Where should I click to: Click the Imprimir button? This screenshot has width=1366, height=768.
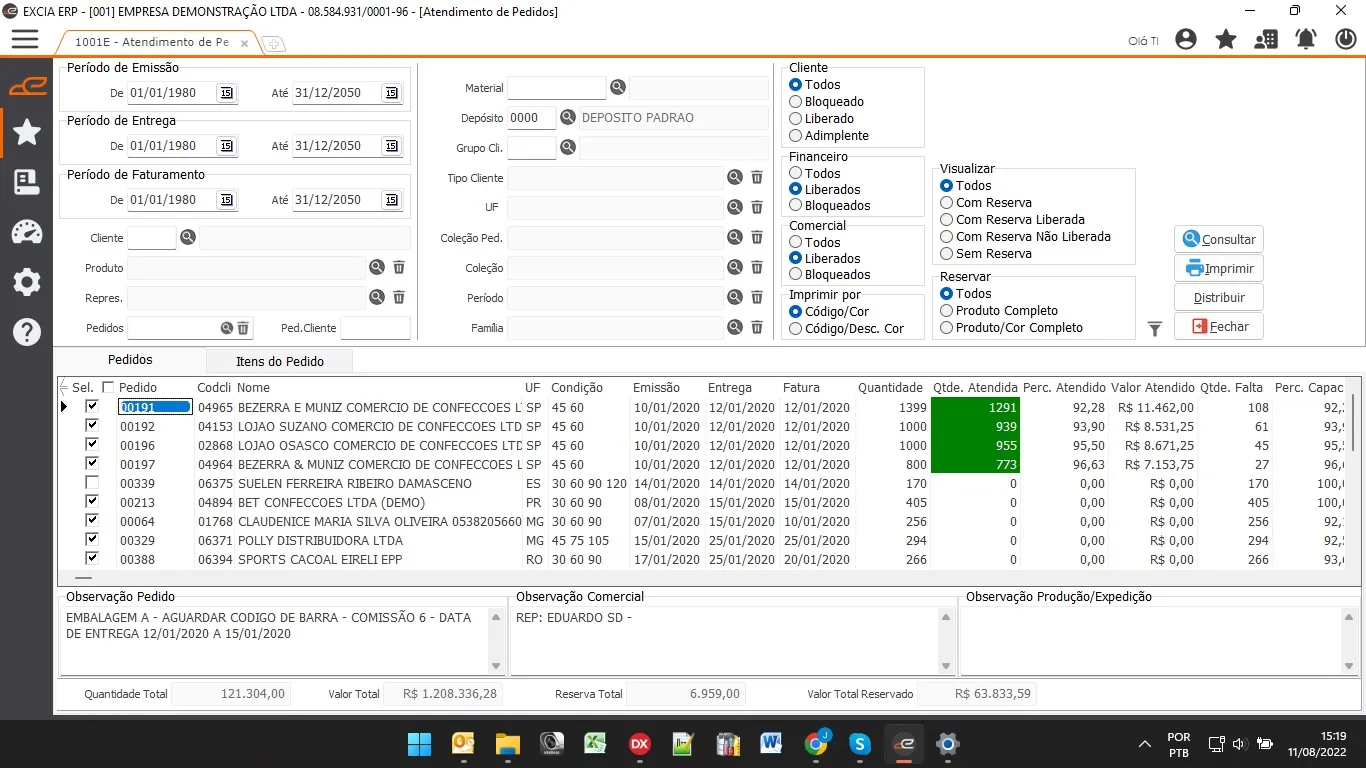(x=1219, y=269)
